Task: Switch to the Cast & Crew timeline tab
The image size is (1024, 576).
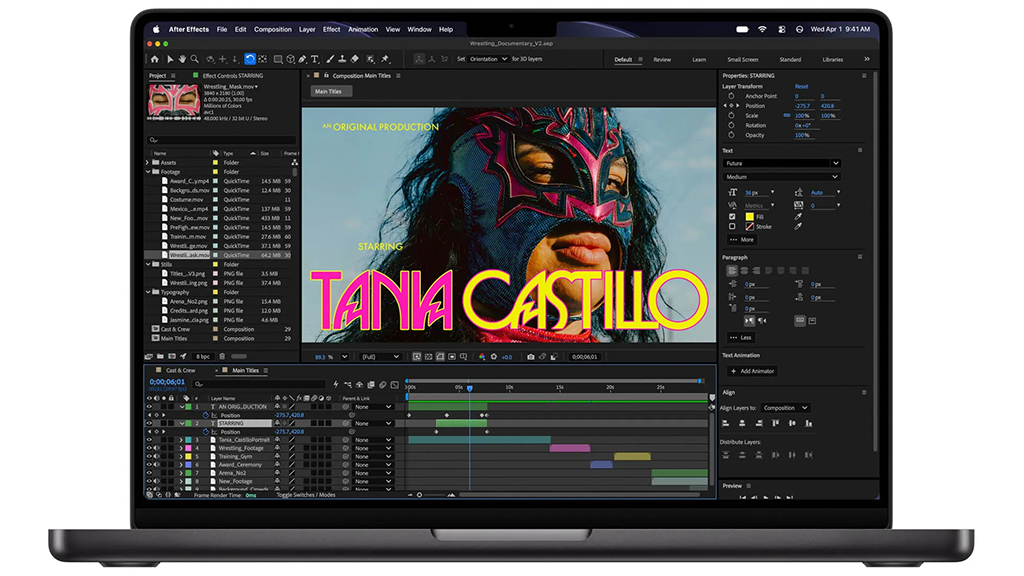Action: coord(180,370)
